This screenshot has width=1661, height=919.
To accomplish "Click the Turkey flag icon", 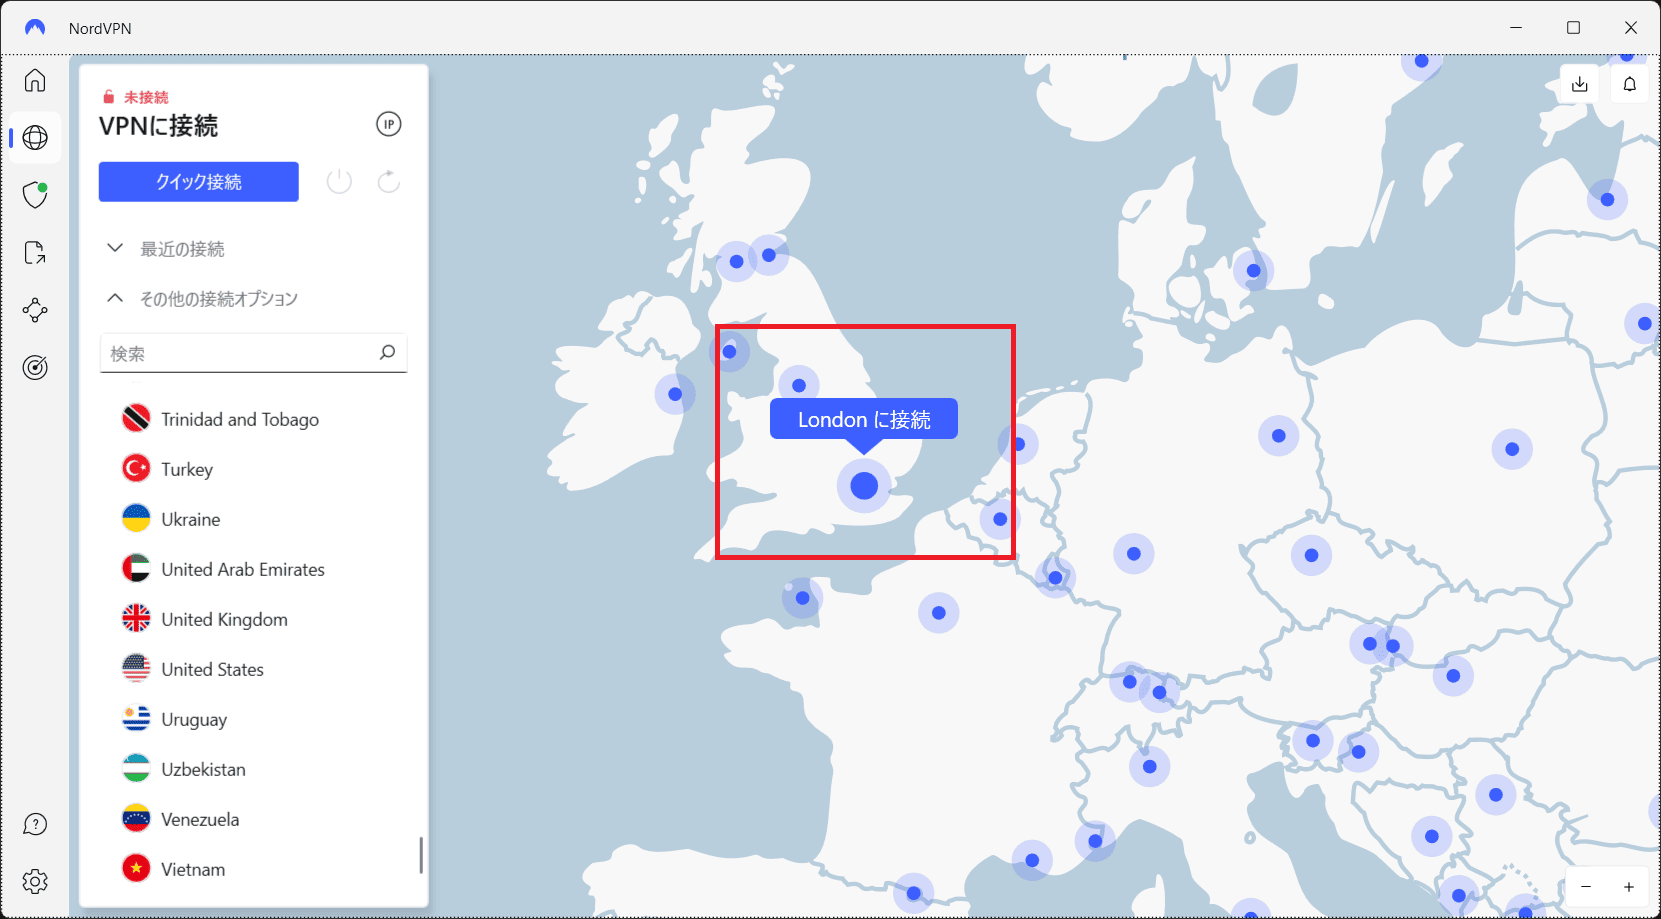I will (136, 469).
